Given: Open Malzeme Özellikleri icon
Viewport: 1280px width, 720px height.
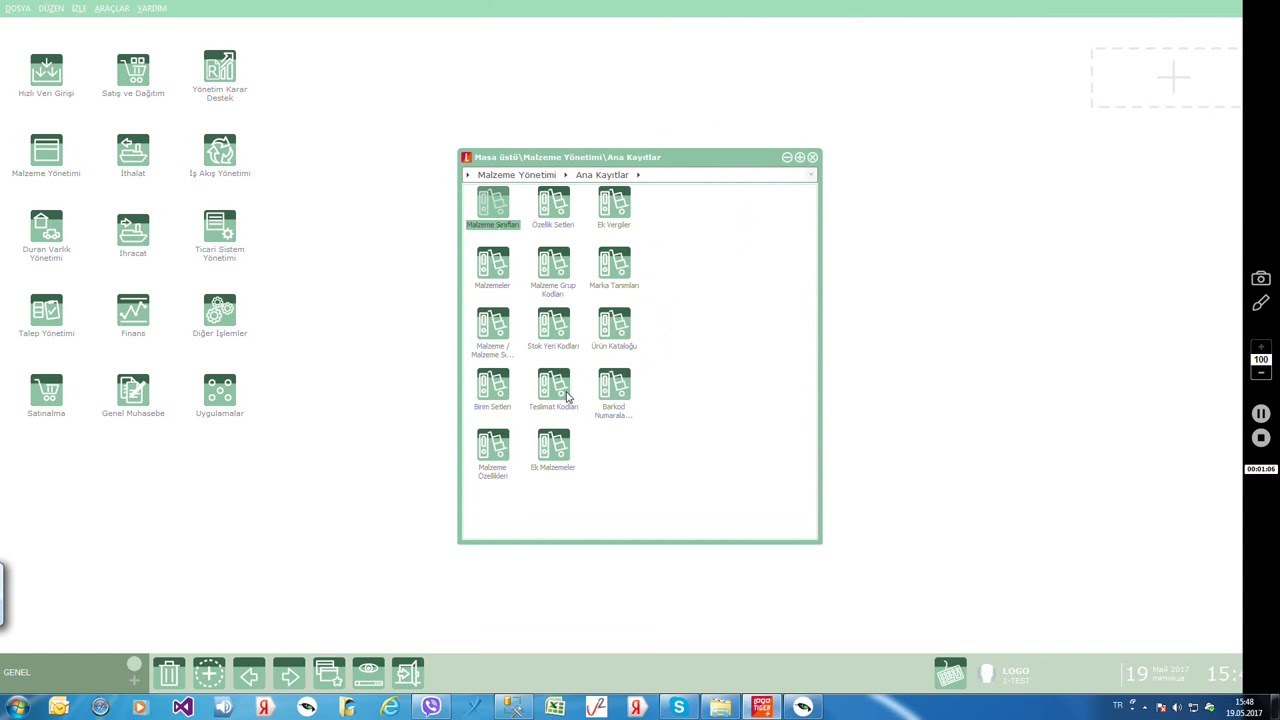Looking at the screenshot, I should click(x=492, y=456).
